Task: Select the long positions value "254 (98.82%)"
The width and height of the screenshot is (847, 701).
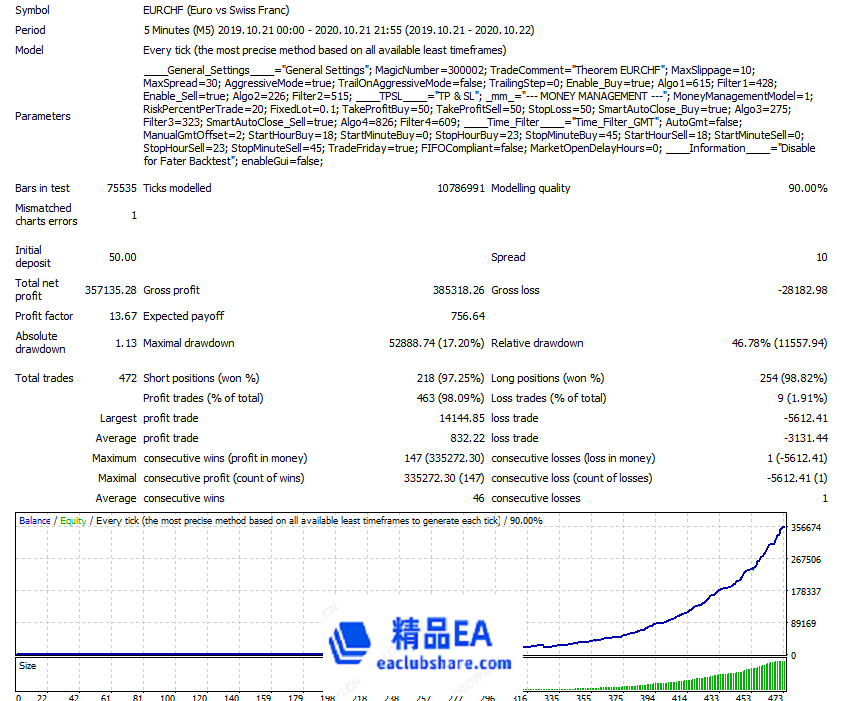Action: [x=794, y=379]
